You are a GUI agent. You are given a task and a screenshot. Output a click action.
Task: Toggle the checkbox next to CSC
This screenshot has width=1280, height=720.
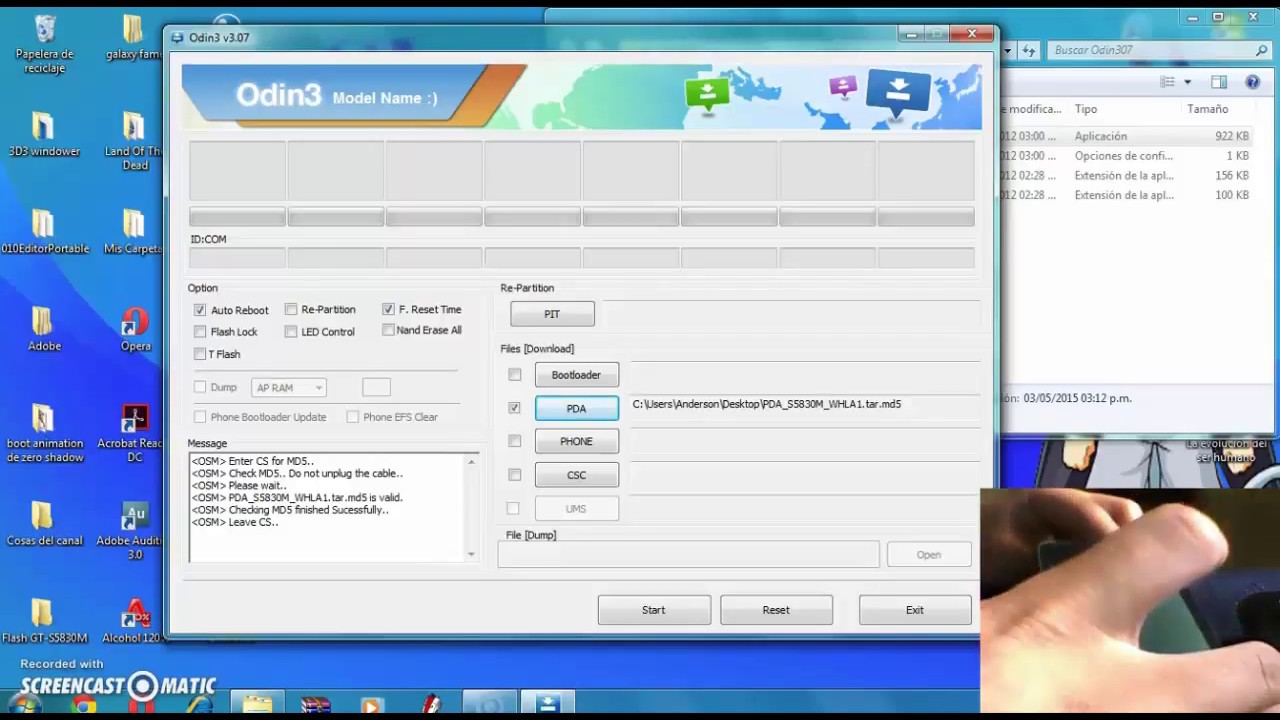[514, 475]
